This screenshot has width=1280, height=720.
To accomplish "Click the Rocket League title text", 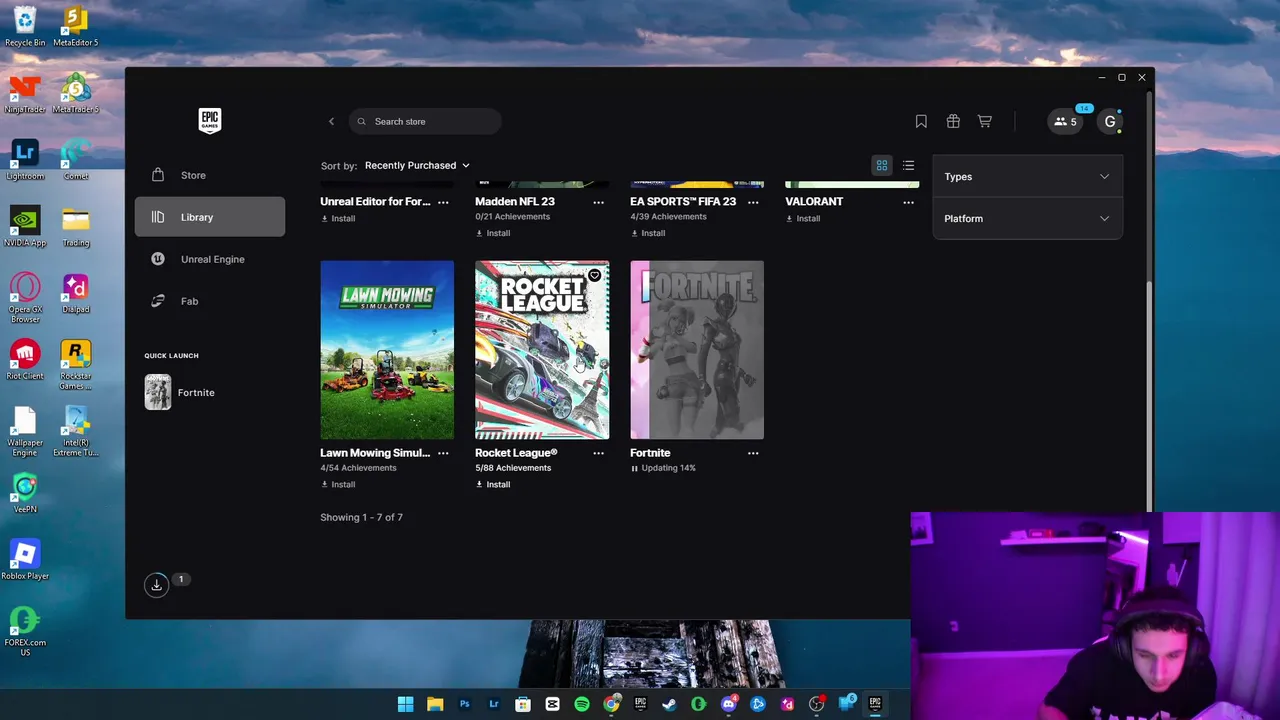I will (516, 453).
